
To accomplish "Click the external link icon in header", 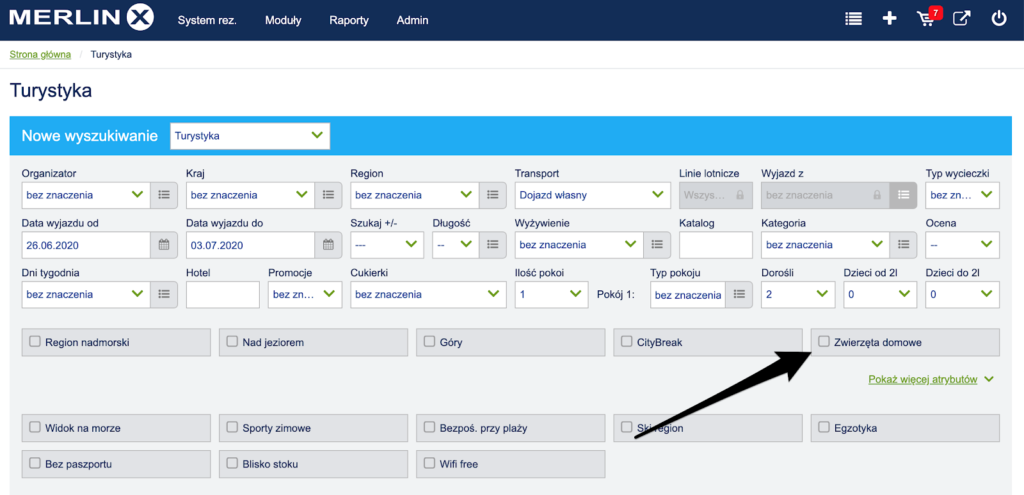I will click(x=961, y=19).
